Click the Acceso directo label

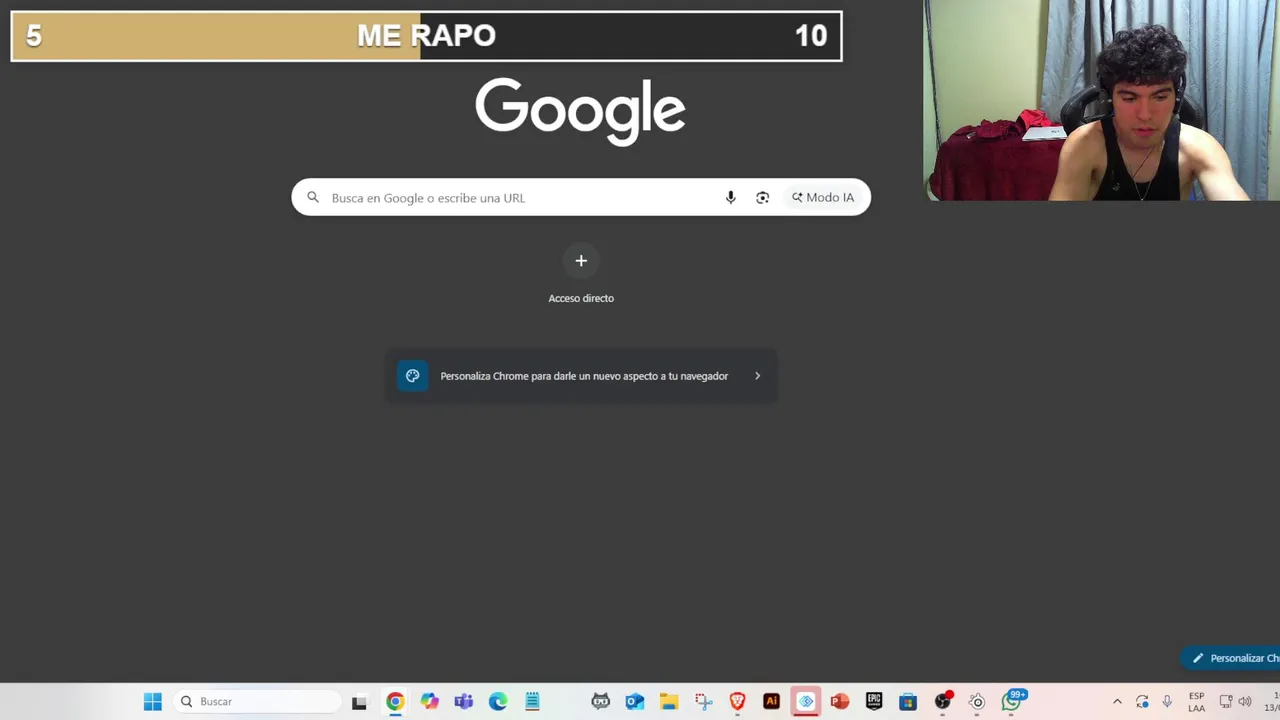pos(581,298)
